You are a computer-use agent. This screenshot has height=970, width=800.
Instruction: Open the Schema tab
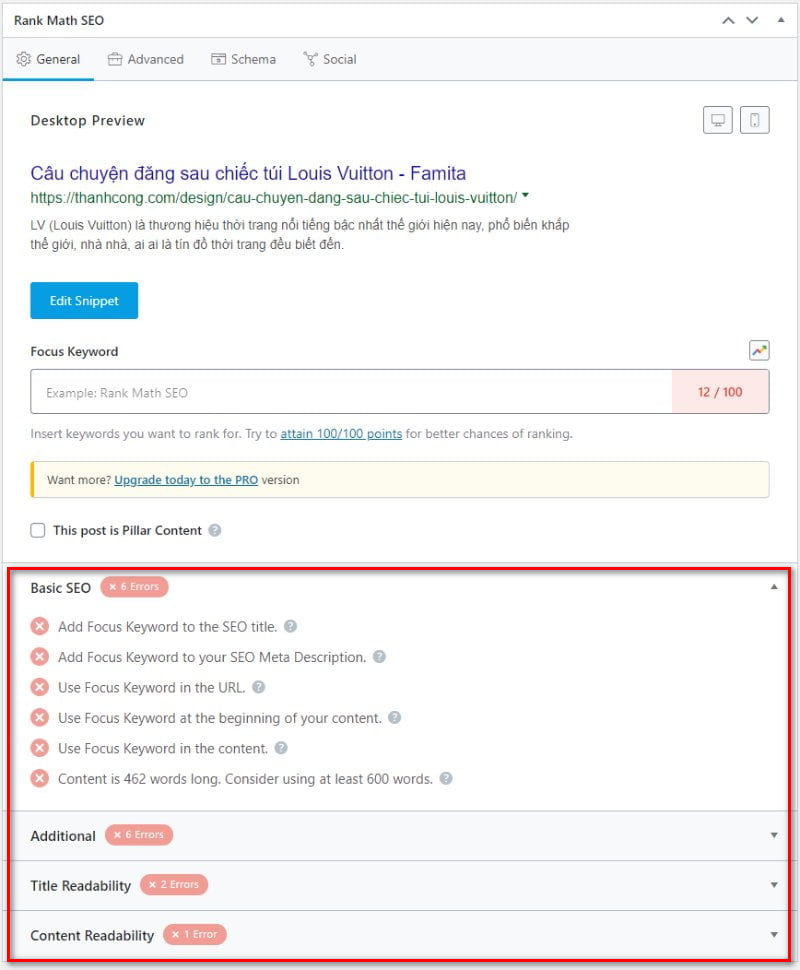point(243,59)
